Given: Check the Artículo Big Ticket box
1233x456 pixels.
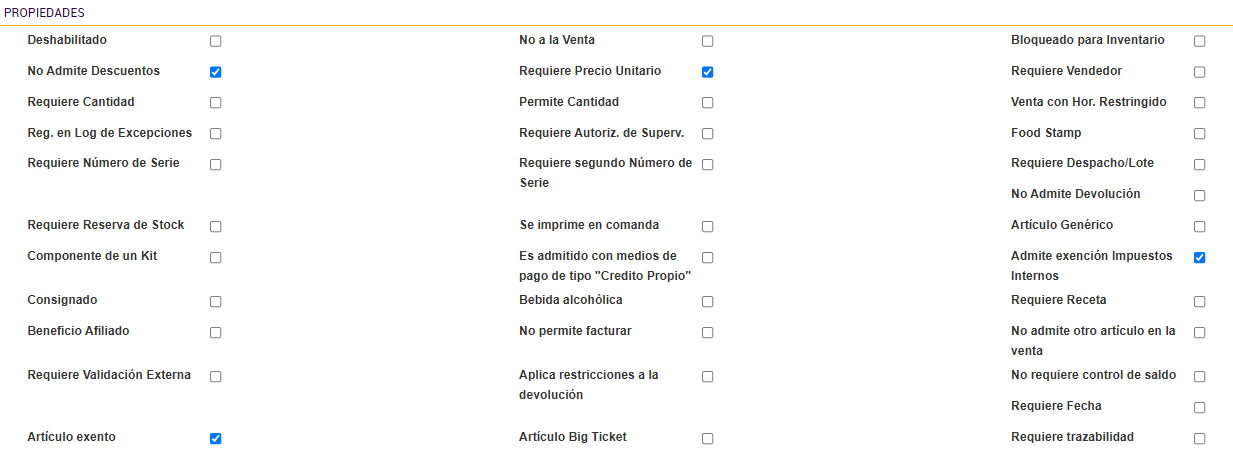Looking at the screenshot, I should pyautogui.click(x=708, y=439).
